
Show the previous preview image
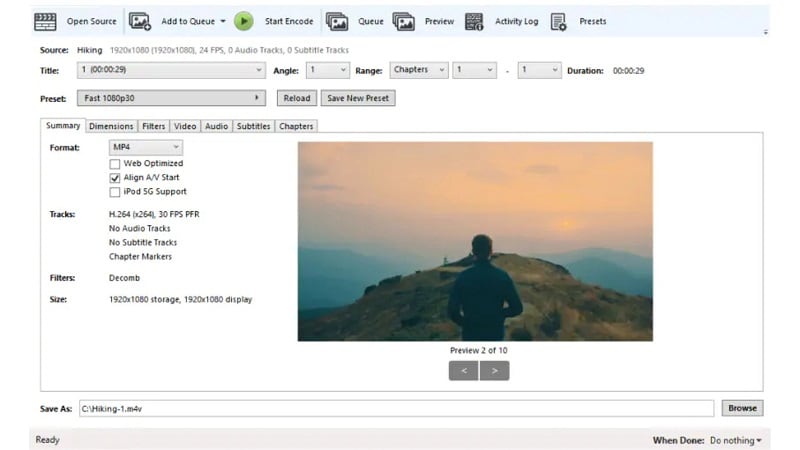click(463, 370)
